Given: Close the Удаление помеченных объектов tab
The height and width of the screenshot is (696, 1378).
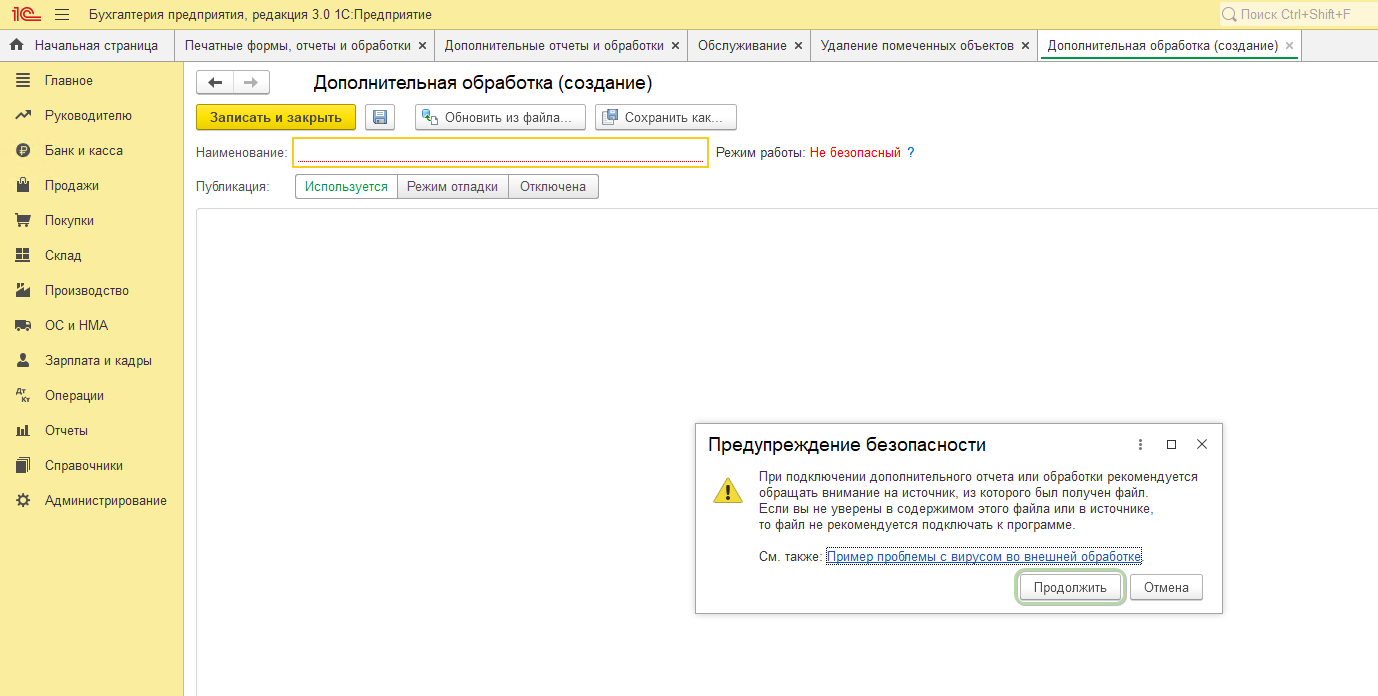Looking at the screenshot, I should click(x=1025, y=45).
